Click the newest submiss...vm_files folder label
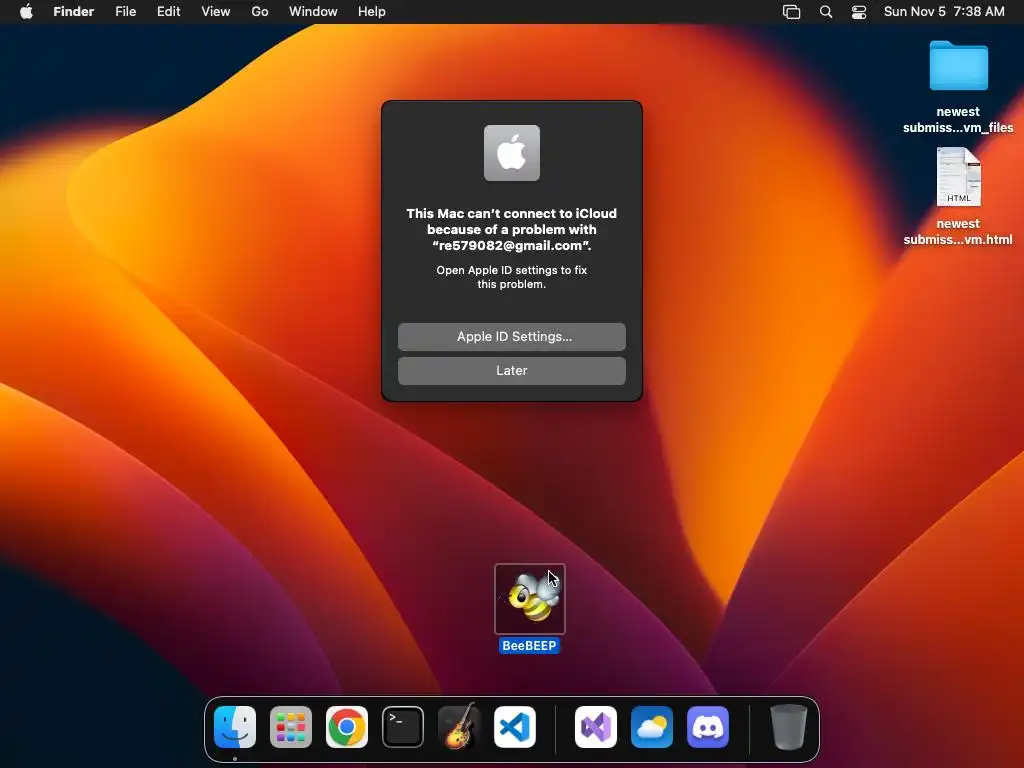This screenshot has height=768, width=1024. pos(958,120)
